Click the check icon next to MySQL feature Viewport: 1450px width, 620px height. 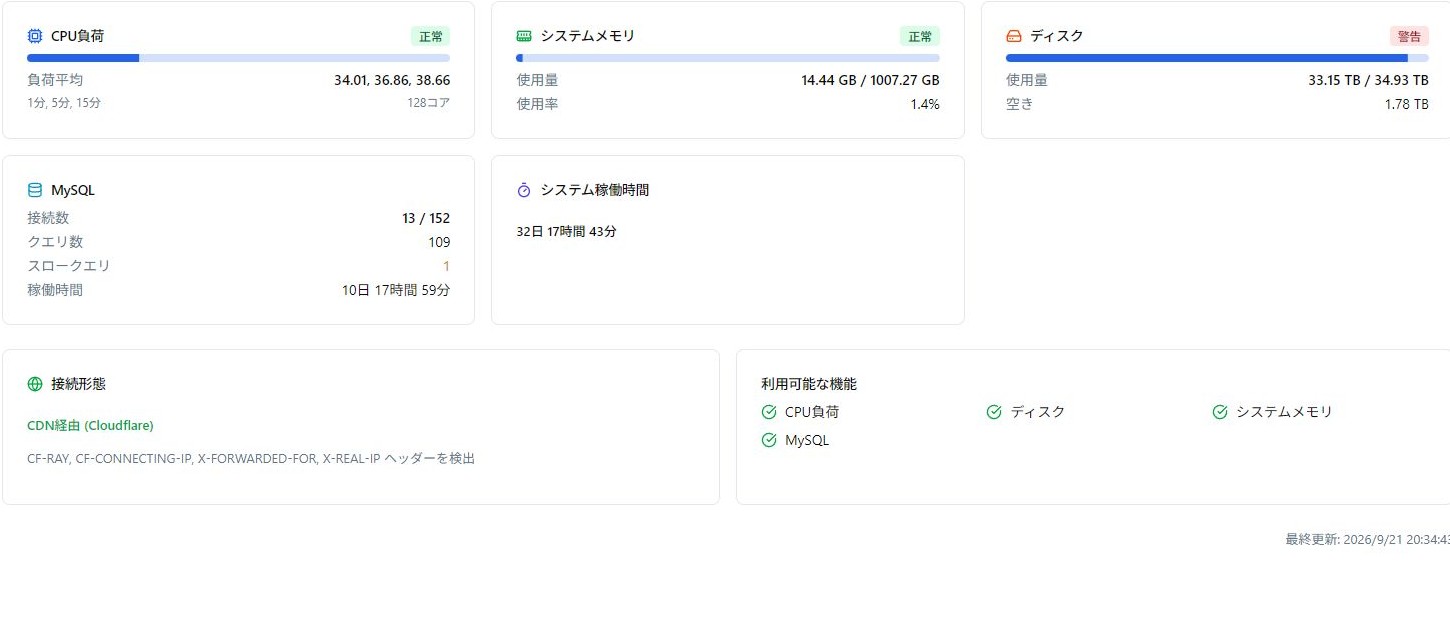[769, 440]
